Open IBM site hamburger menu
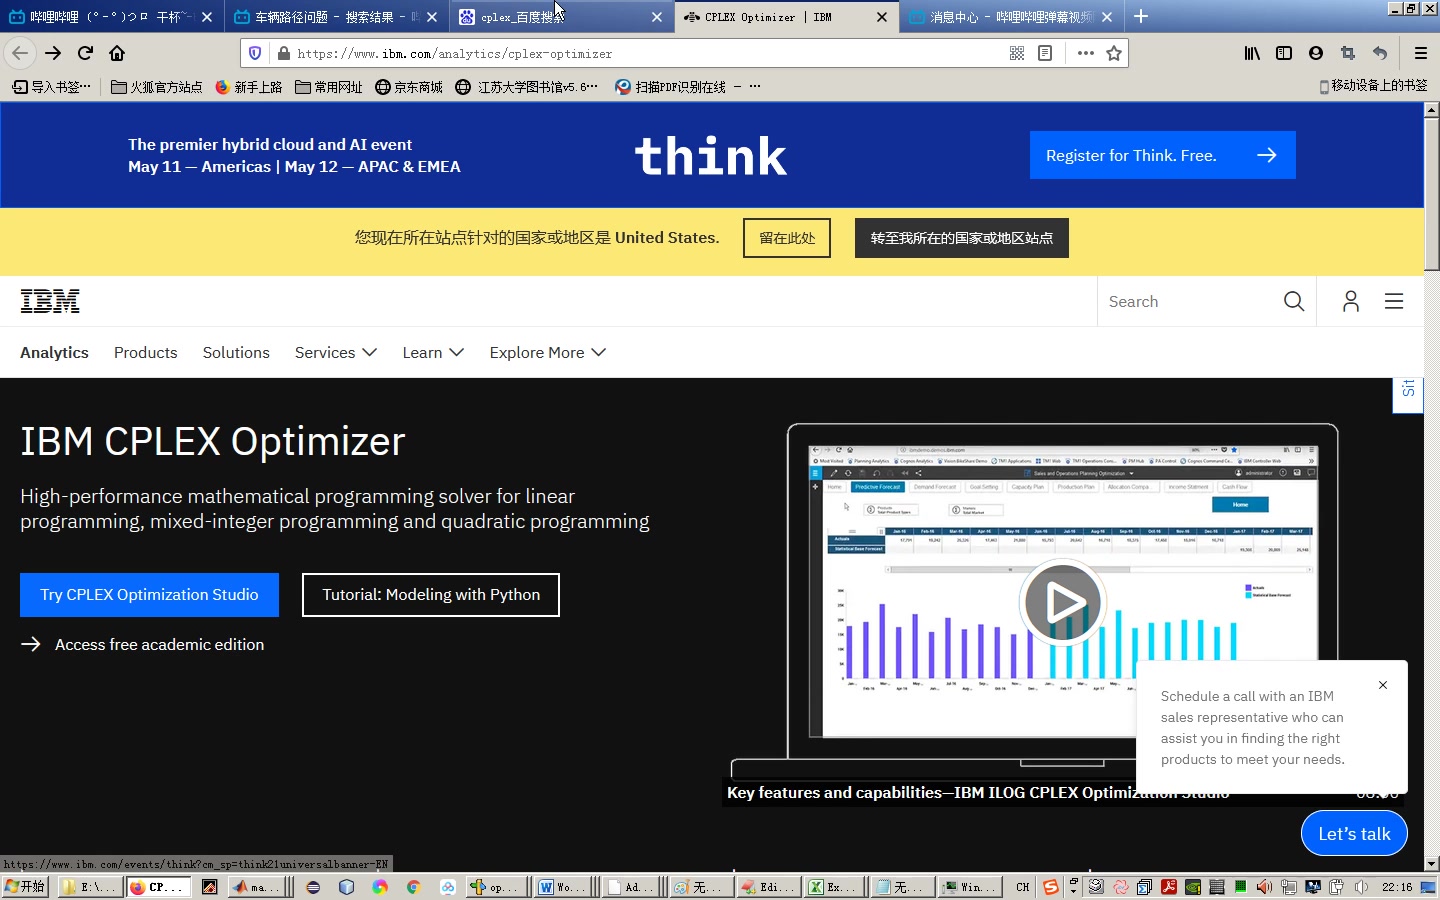1440x900 pixels. coord(1394,301)
